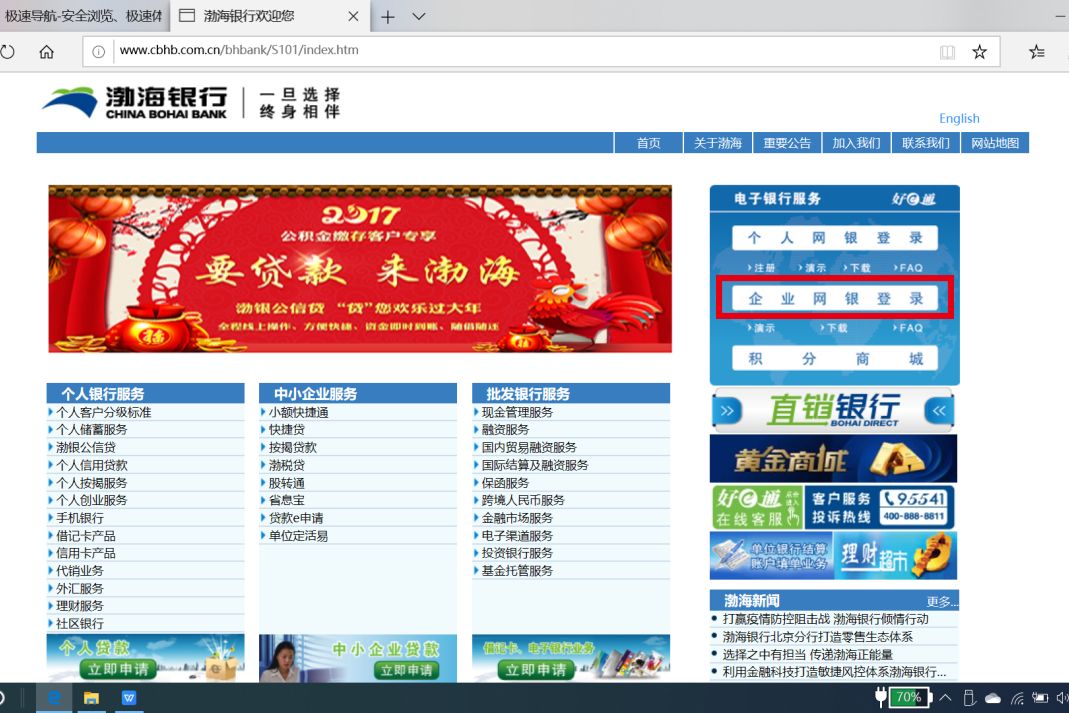Open 现金管理服务 link

pyautogui.click(x=517, y=412)
